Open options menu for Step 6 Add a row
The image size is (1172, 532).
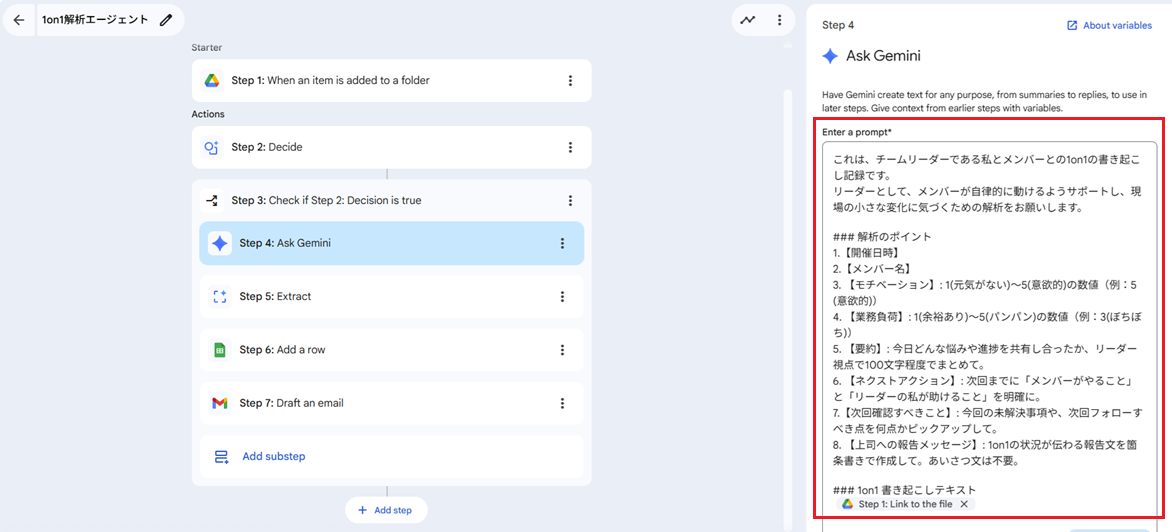coord(562,350)
